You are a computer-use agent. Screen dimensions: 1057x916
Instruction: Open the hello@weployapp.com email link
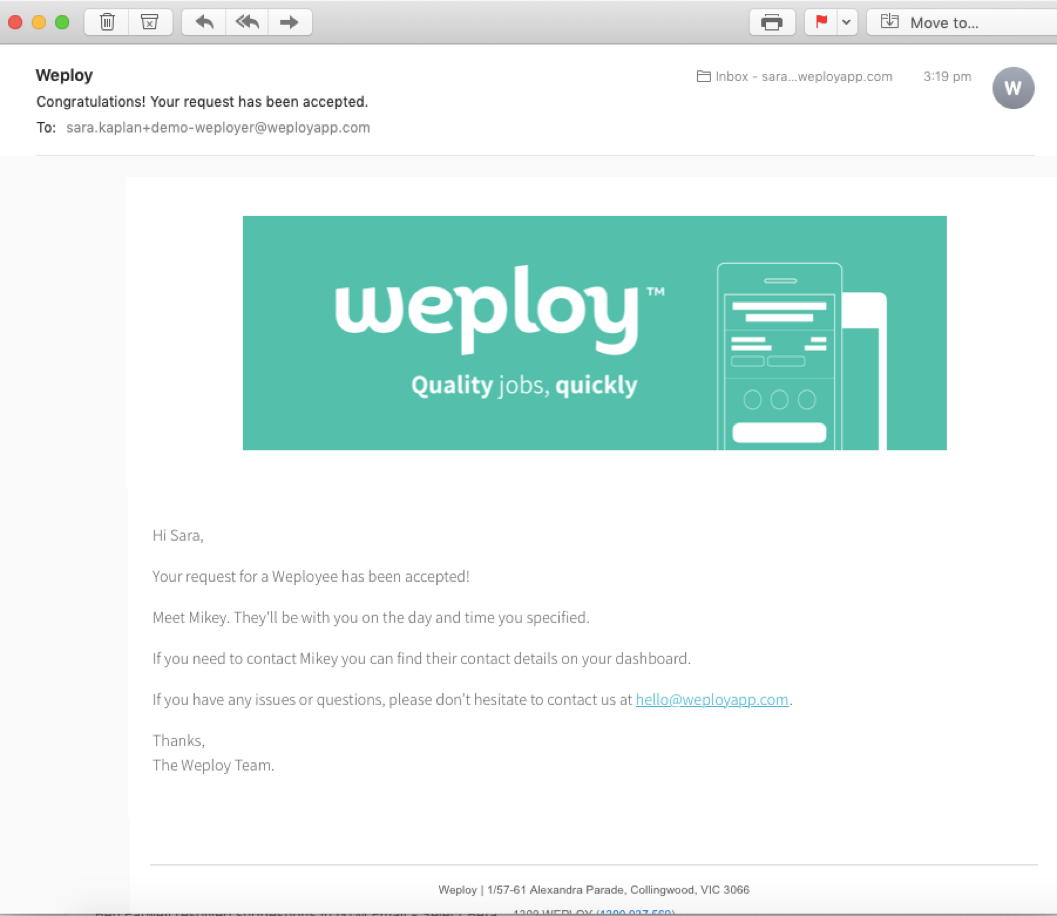click(x=712, y=700)
